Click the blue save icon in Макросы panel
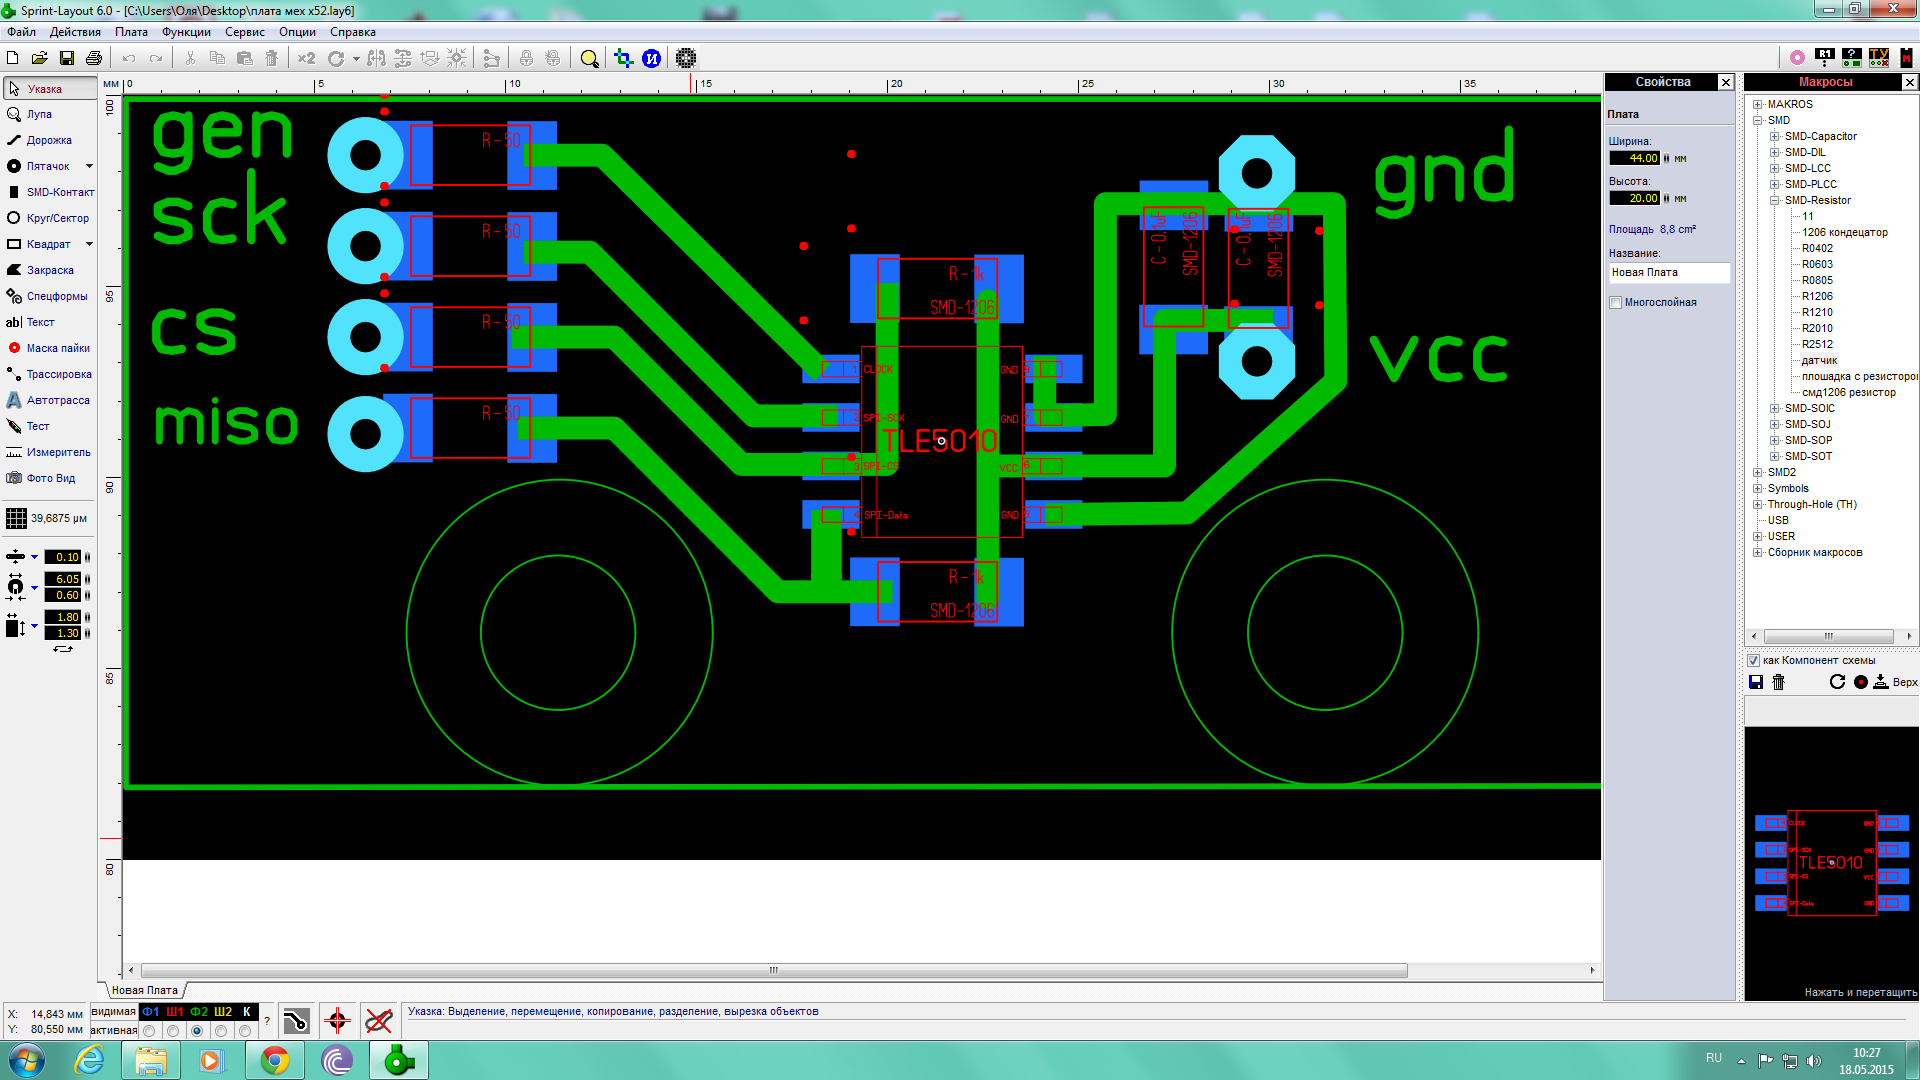Image resolution: width=1920 pixels, height=1080 pixels. (x=1755, y=682)
